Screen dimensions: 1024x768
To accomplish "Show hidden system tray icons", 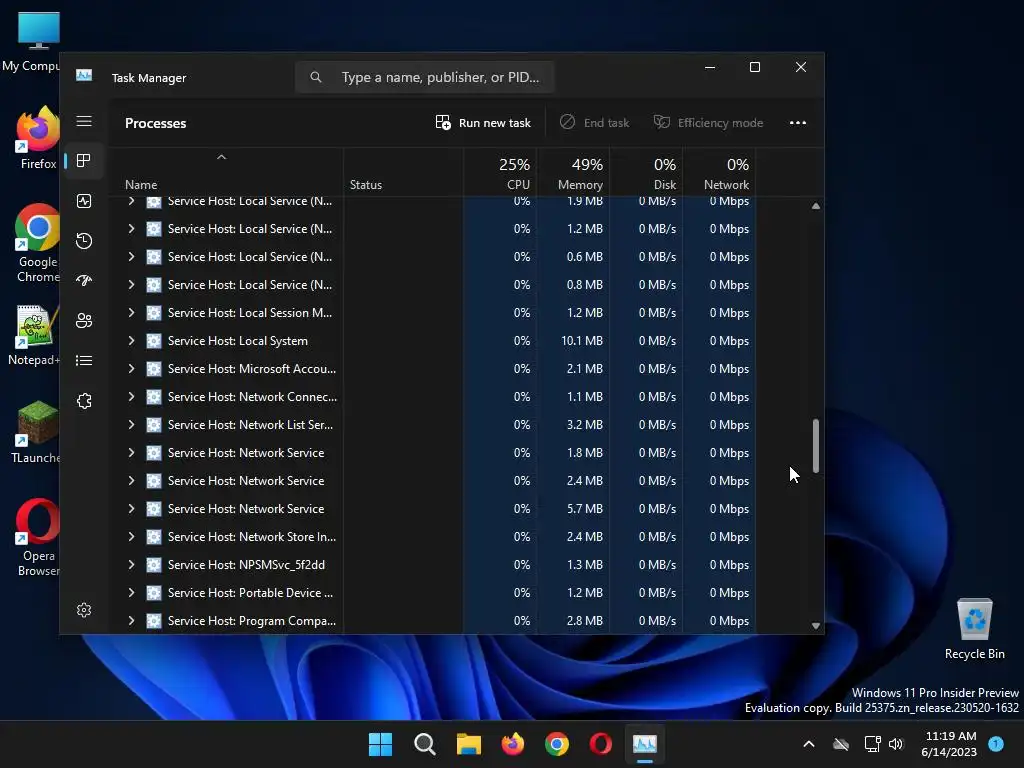I will (x=808, y=744).
